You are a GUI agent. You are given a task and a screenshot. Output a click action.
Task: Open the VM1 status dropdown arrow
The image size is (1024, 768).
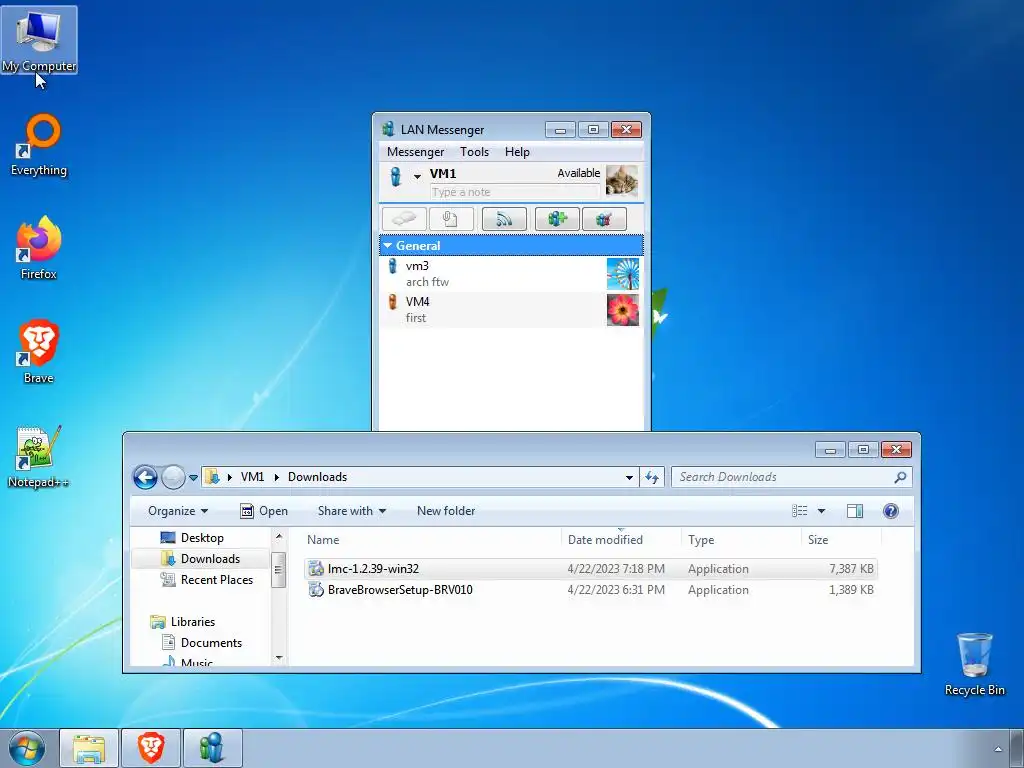click(x=417, y=176)
